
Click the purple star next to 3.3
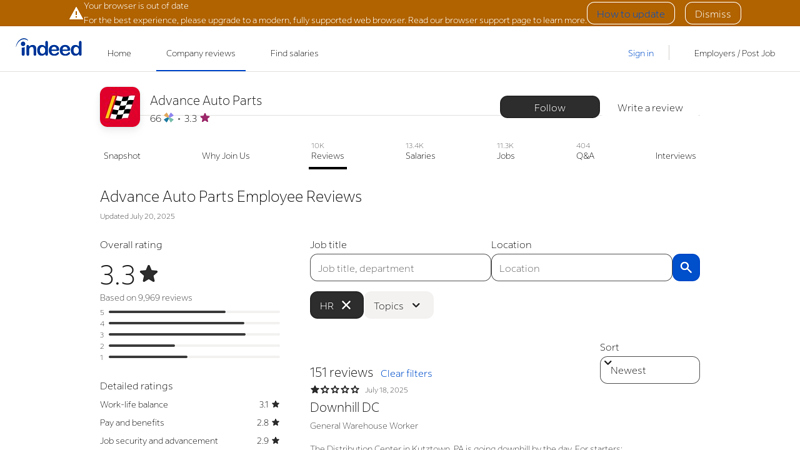pyautogui.click(x=205, y=118)
